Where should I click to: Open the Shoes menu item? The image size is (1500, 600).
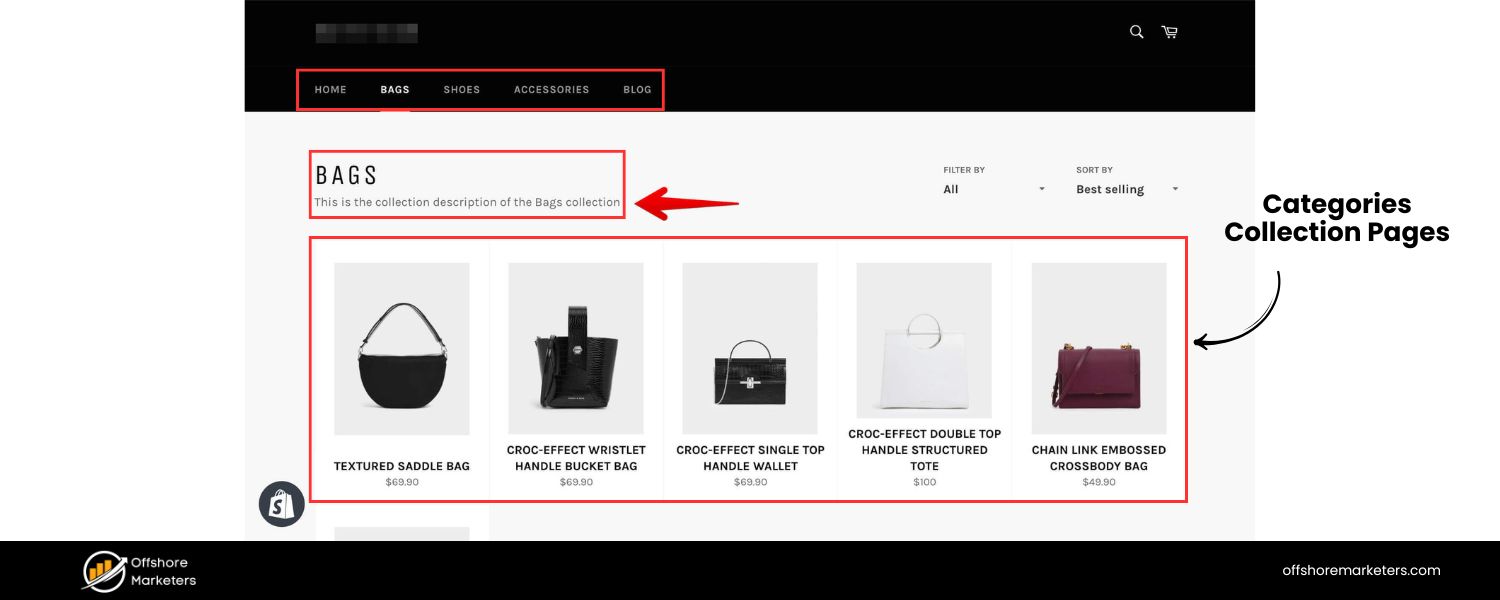tap(462, 89)
